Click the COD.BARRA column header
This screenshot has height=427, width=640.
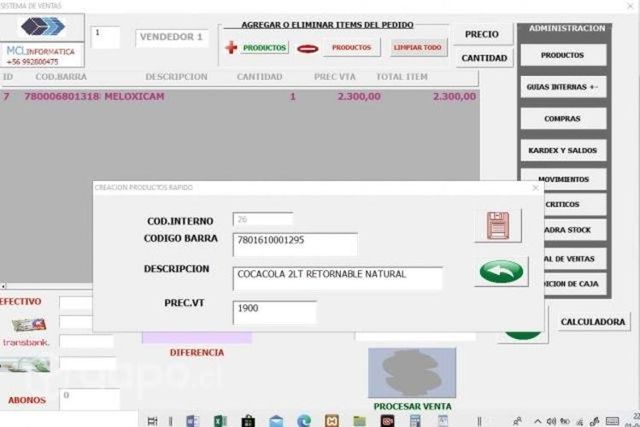tap(61, 77)
